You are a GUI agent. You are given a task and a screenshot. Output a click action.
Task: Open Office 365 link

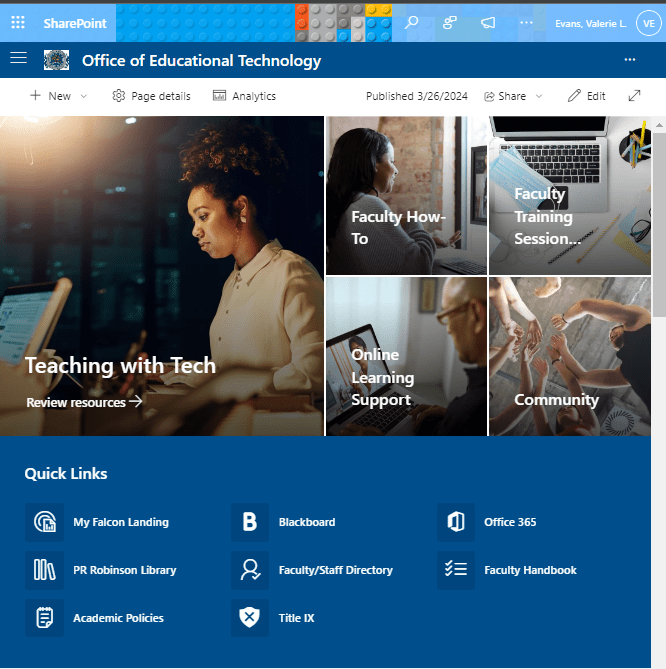[510, 522]
